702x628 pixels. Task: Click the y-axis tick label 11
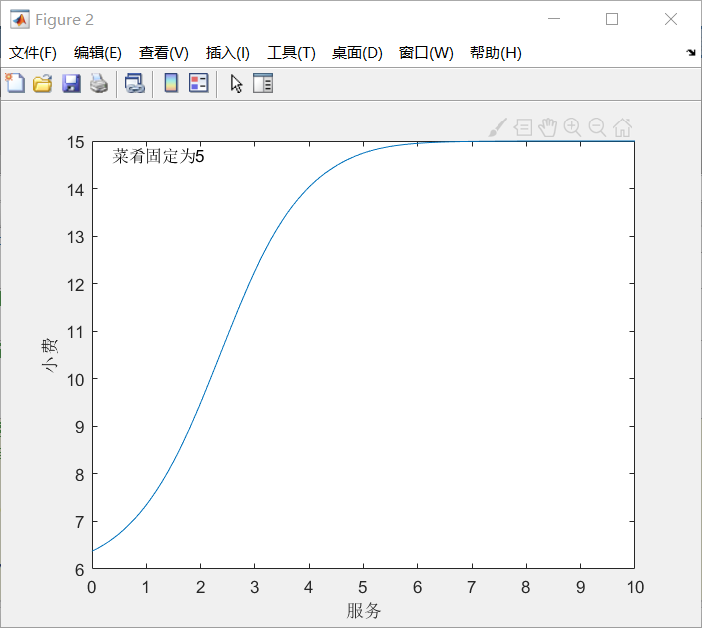[x=76, y=333]
